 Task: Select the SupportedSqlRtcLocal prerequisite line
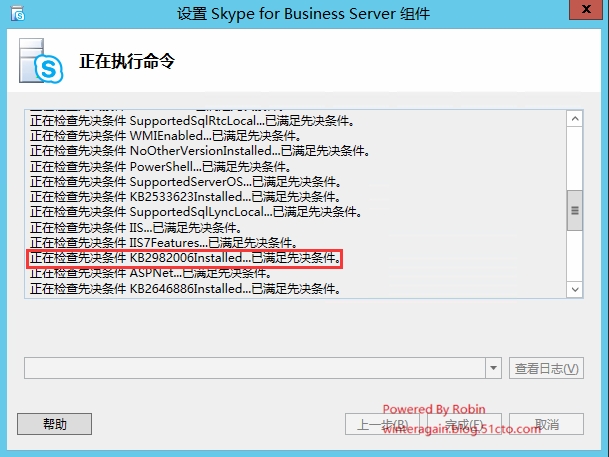coord(192,121)
